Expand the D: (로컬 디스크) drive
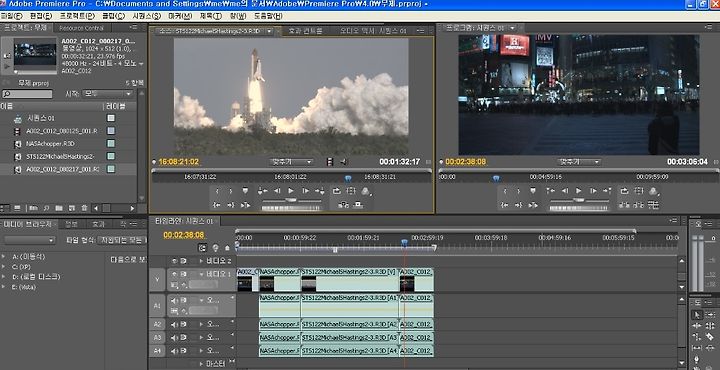The width and height of the screenshot is (720, 370). click(x=3, y=276)
